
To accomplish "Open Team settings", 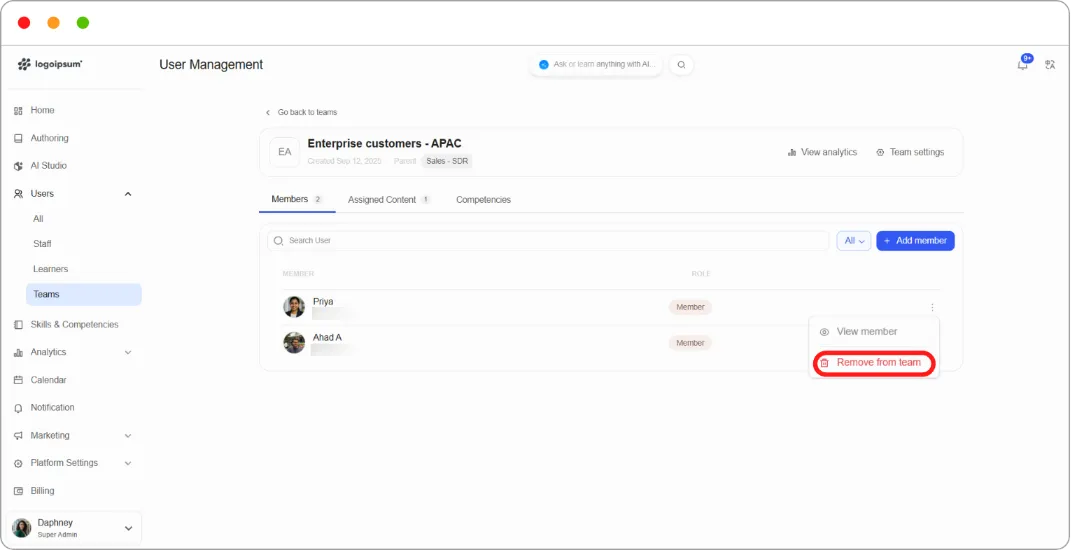I will point(910,152).
